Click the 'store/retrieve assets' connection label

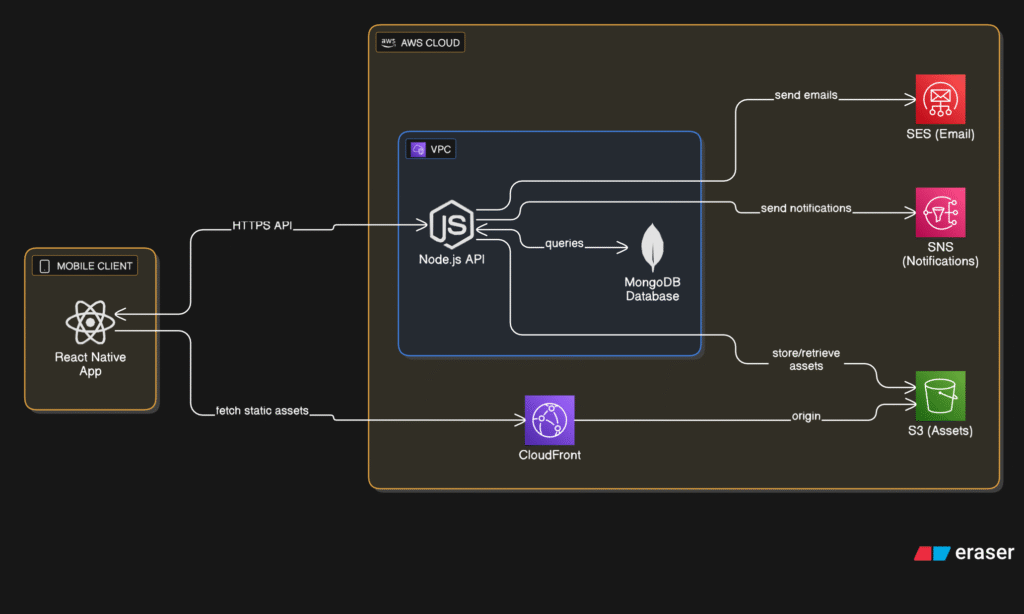click(806, 359)
